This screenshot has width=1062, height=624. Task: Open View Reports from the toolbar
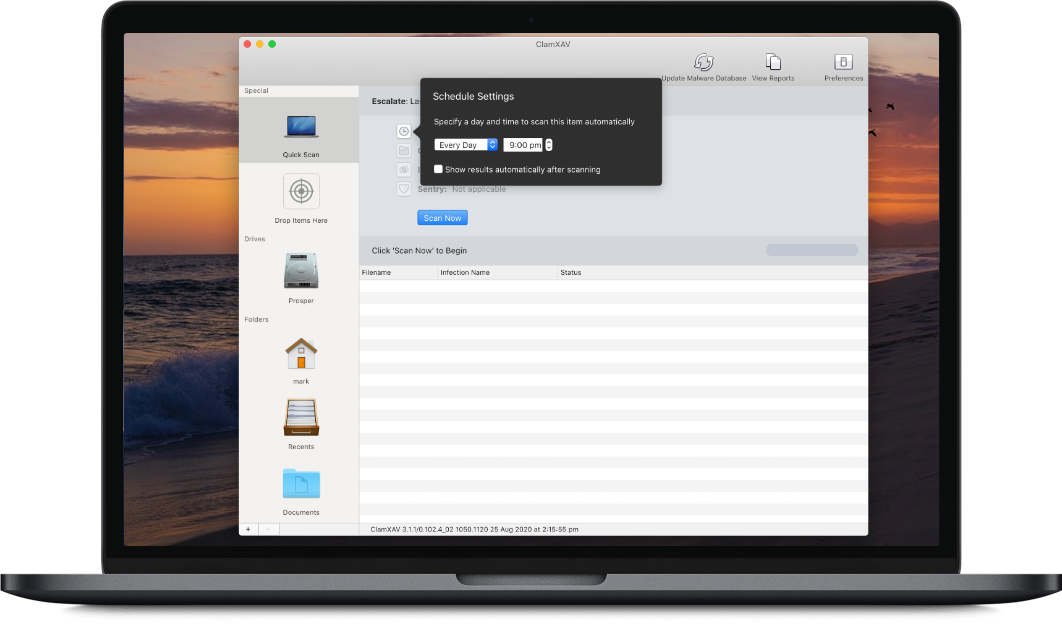pyautogui.click(x=773, y=62)
